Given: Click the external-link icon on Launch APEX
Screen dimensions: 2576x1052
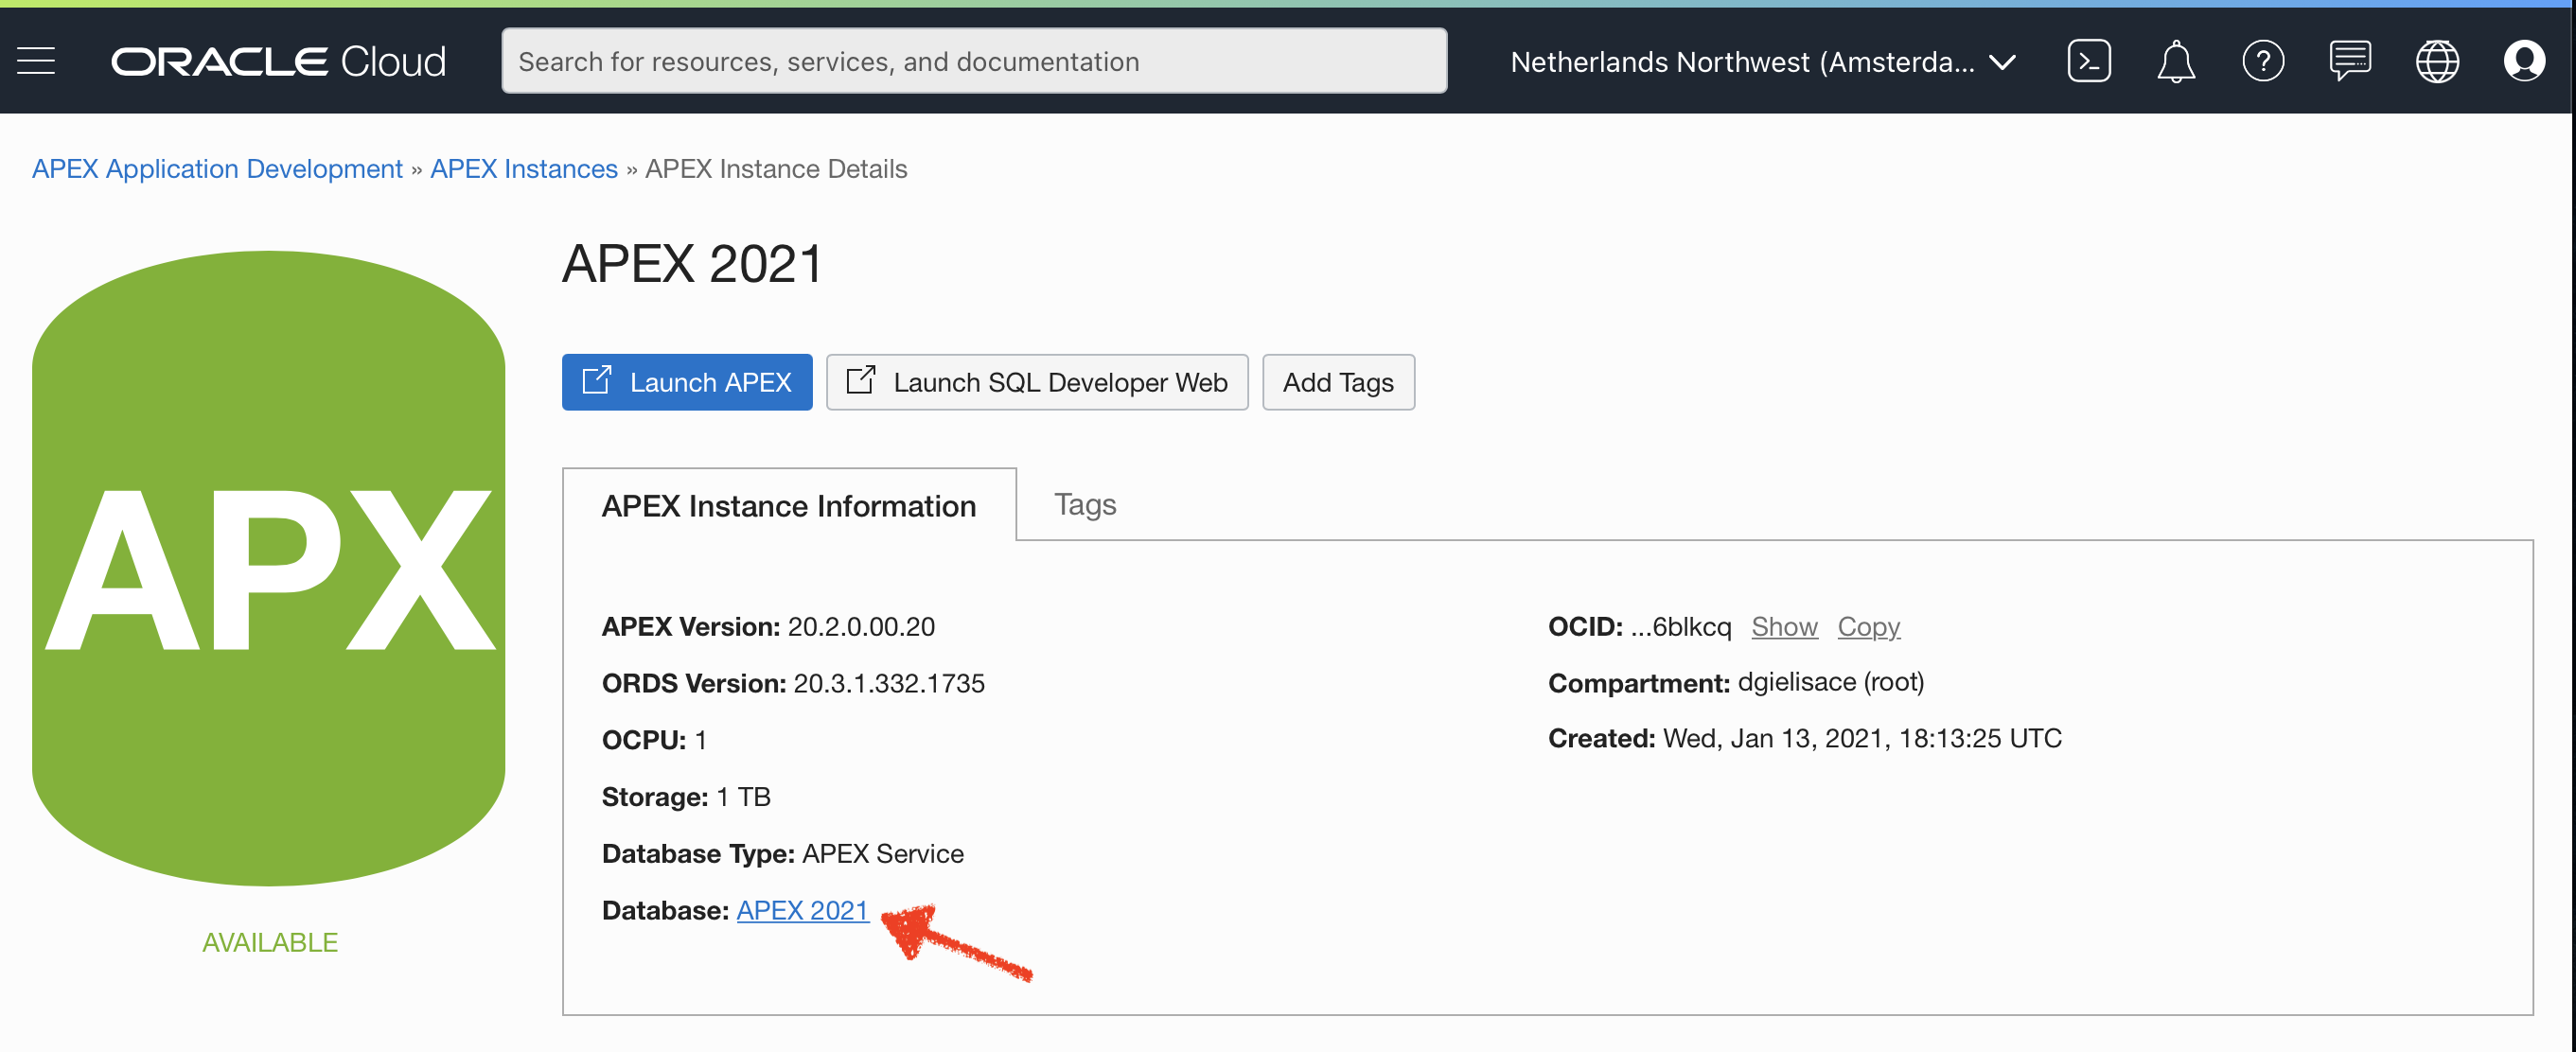Looking at the screenshot, I should [596, 381].
